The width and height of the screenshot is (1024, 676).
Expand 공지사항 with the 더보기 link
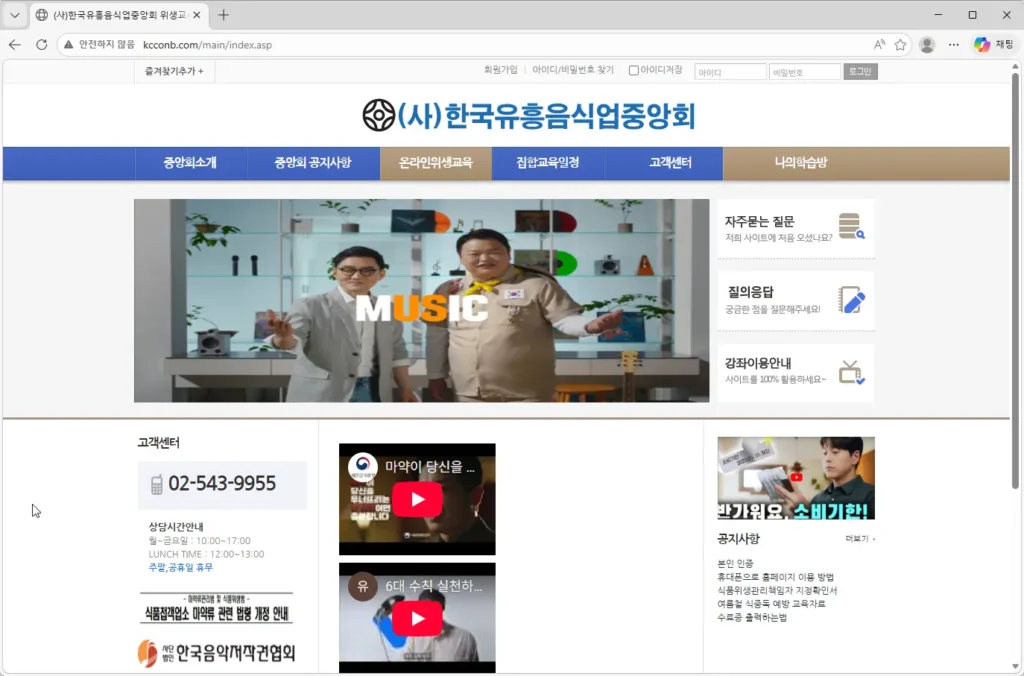(859, 539)
